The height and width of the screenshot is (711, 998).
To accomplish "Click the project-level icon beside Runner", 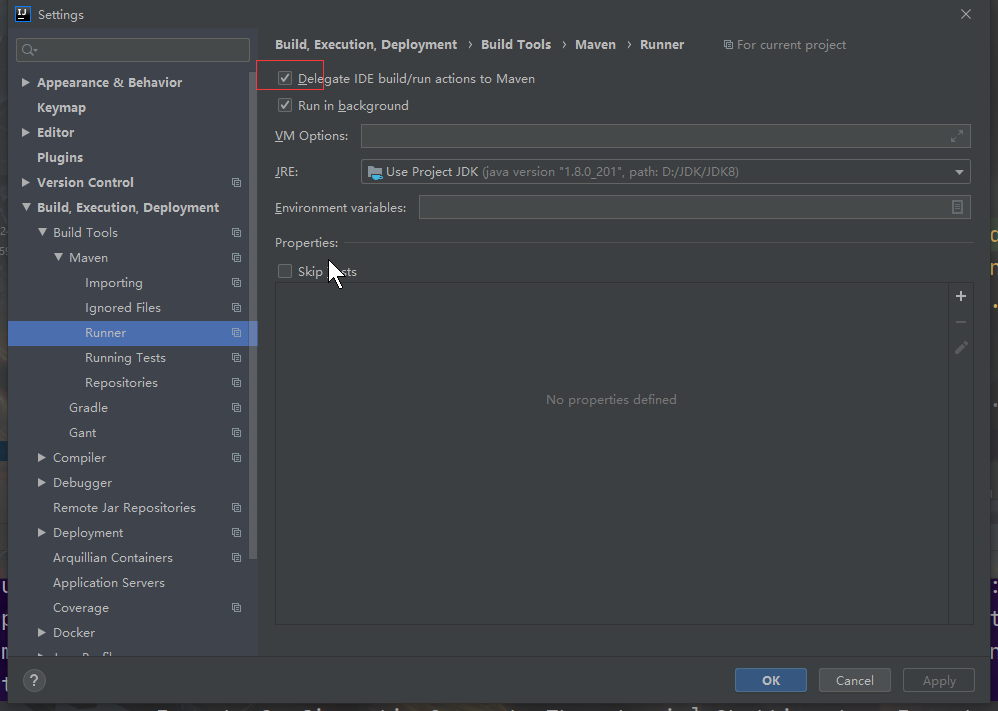I will point(237,333).
